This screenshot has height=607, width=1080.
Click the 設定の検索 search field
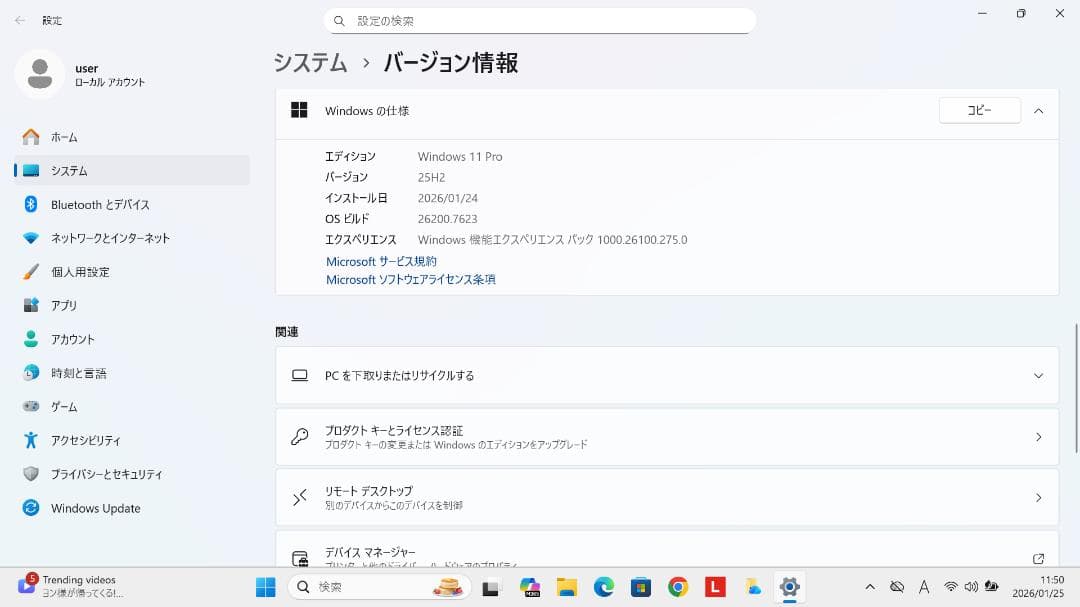coord(540,20)
